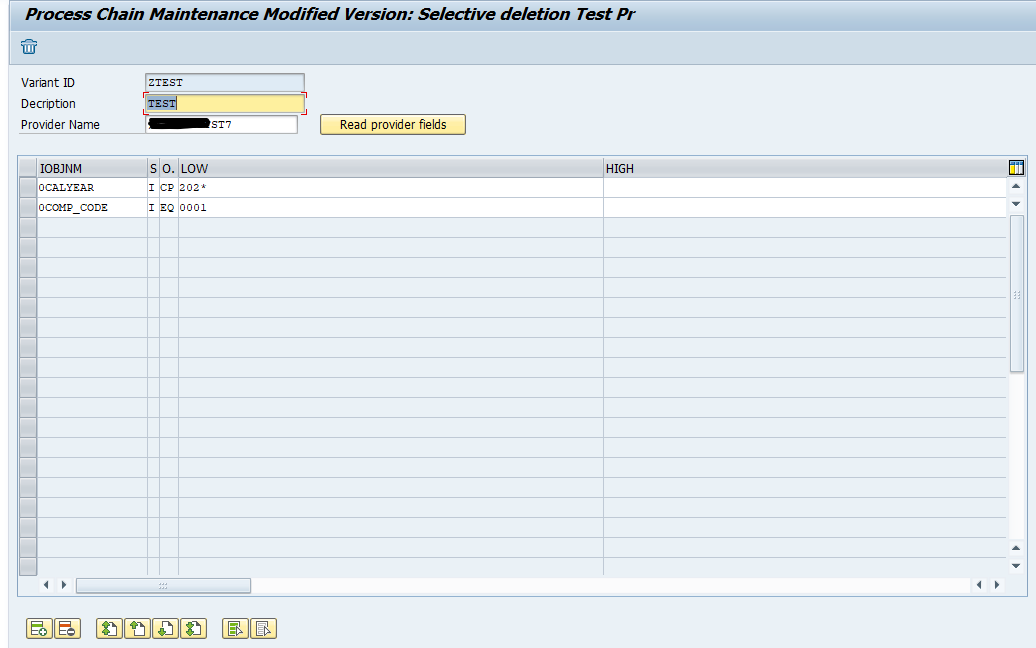Open the table layout configuration icon
Screen dimensions: 1036x648
tap(1016, 167)
